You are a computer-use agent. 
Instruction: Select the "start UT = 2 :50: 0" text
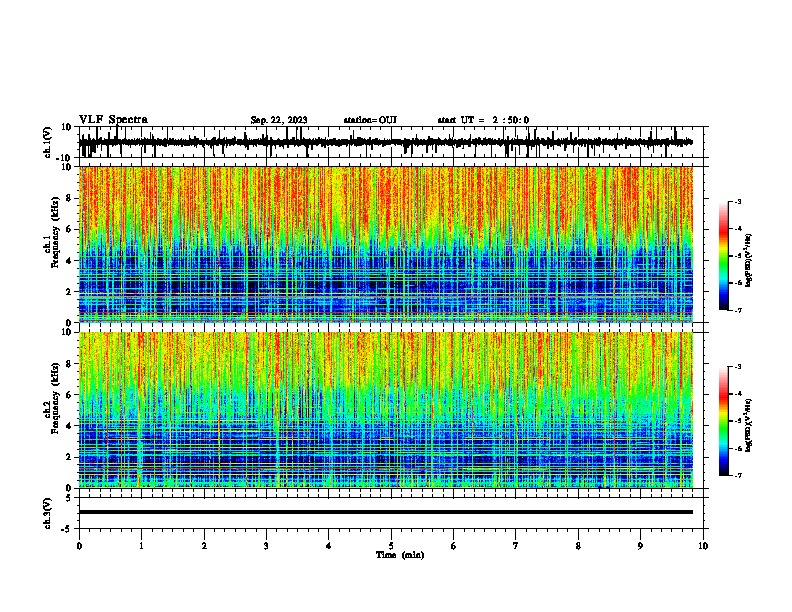[483, 120]
